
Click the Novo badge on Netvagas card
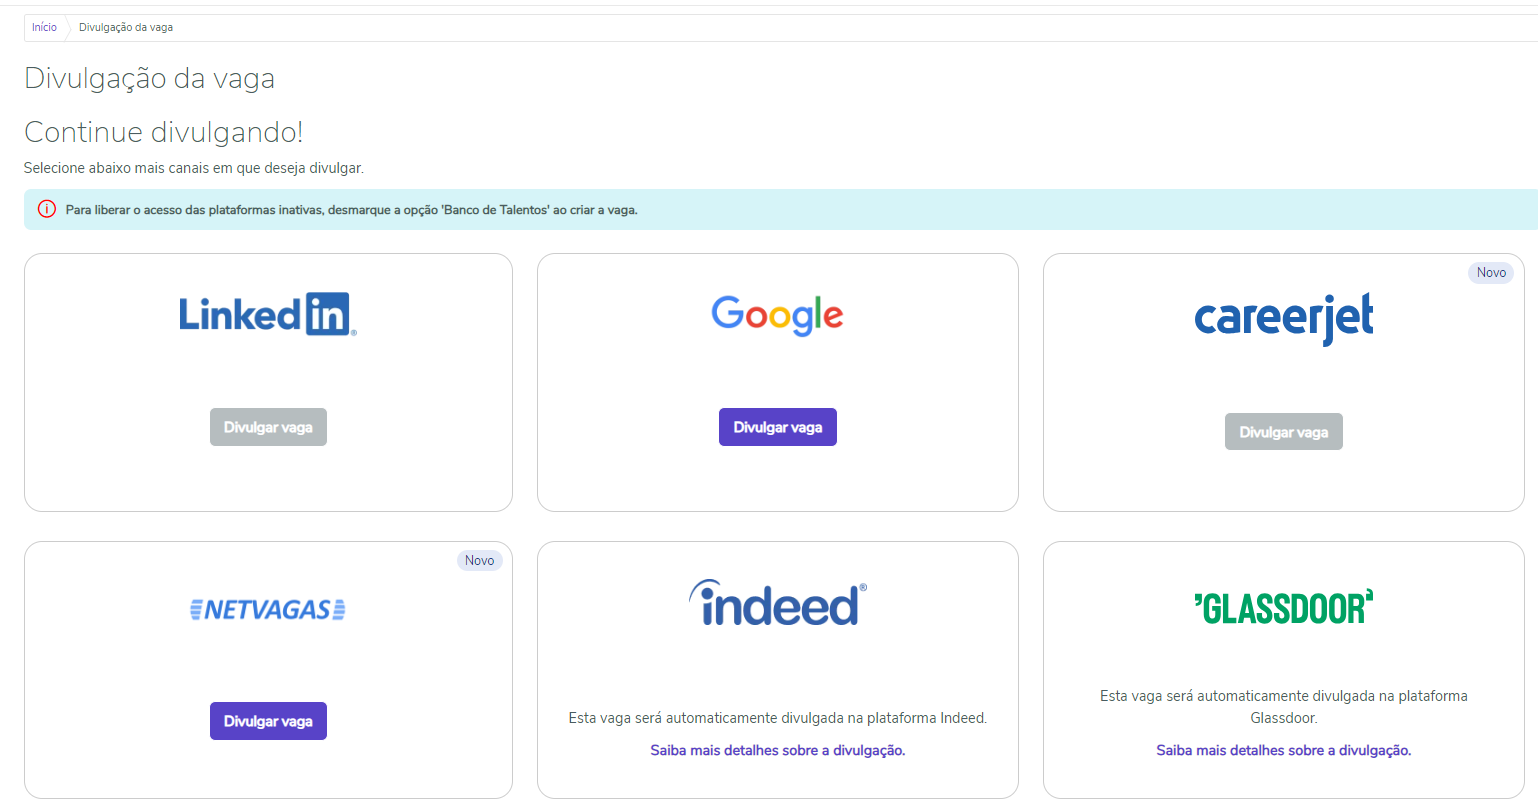(479, 561)
